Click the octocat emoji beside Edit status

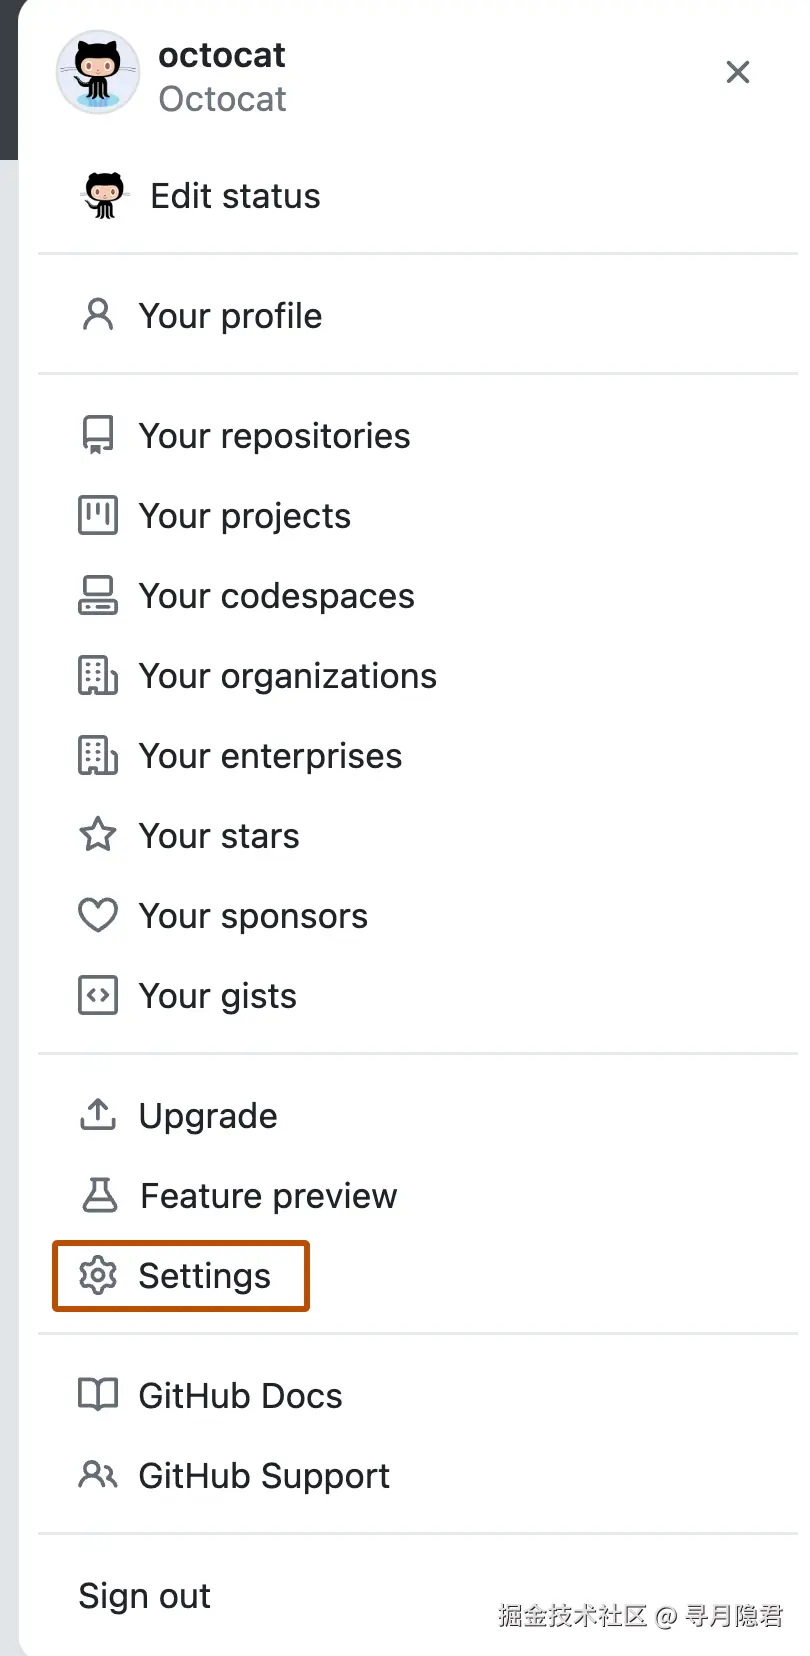click(103, 195)
